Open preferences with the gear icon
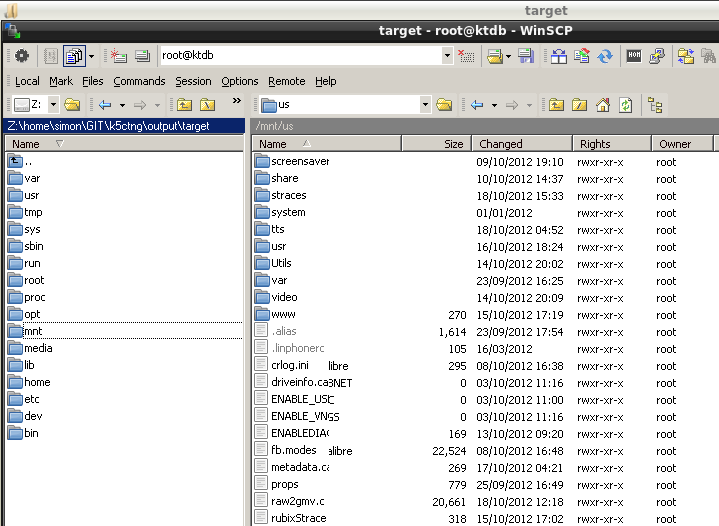This screenshot has height=526, width=719. pos(21,56)
